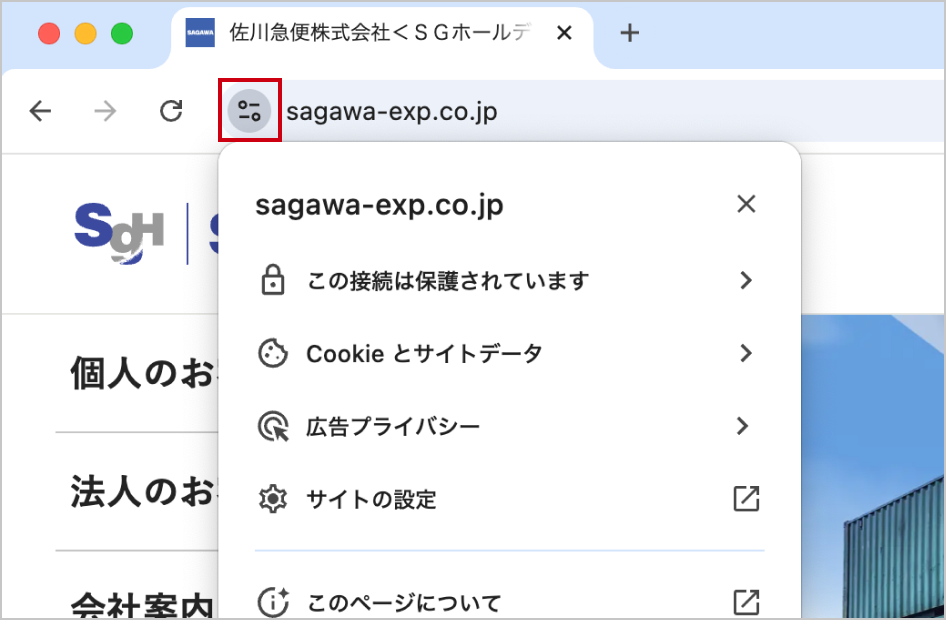Click the gear icon for site settings
The height and width of the screenshot is (620, 946).
[x=273, y=499]
